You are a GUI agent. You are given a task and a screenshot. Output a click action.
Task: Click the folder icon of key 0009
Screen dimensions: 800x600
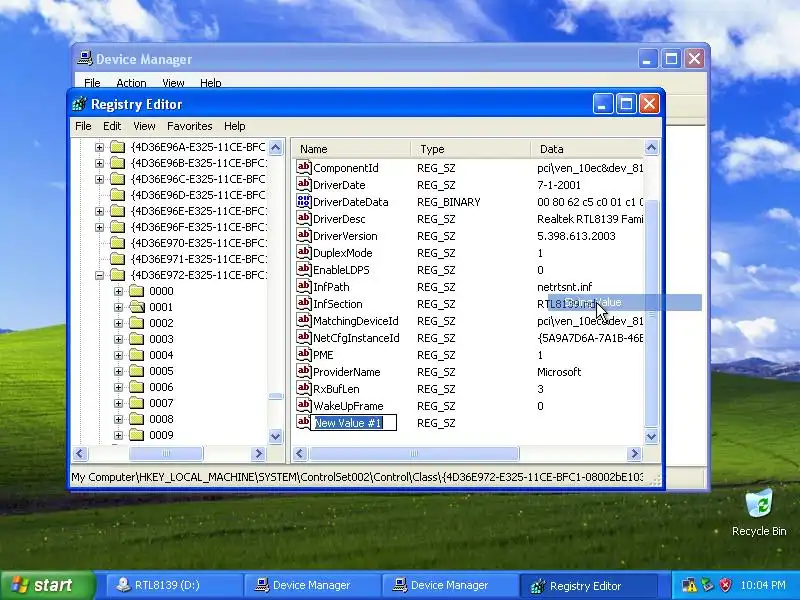click(137, 435)
